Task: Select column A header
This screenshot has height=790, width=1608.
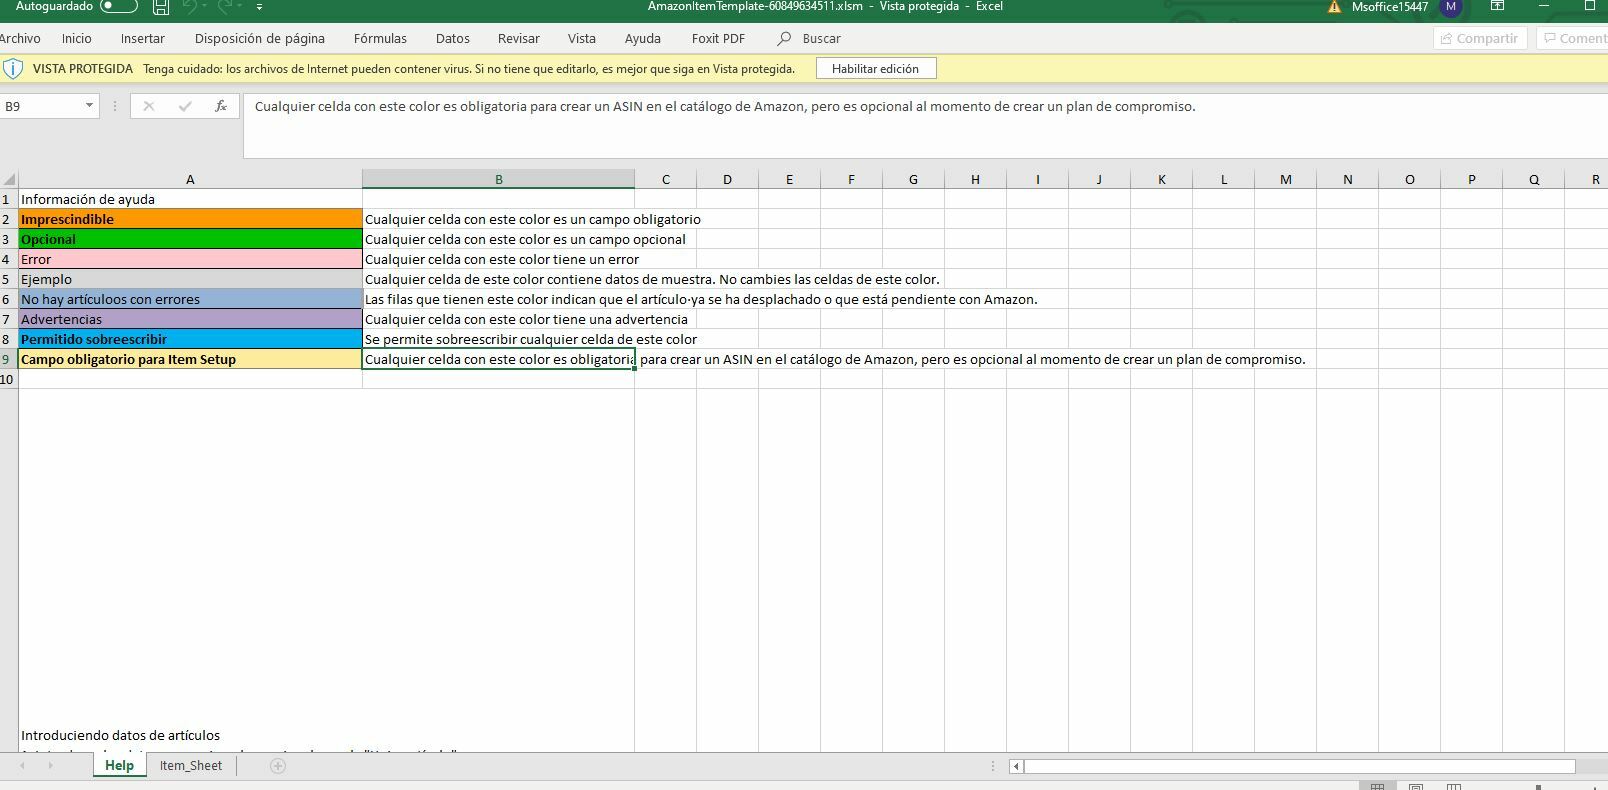Action: pyautogui.click(x=190, y=180)
